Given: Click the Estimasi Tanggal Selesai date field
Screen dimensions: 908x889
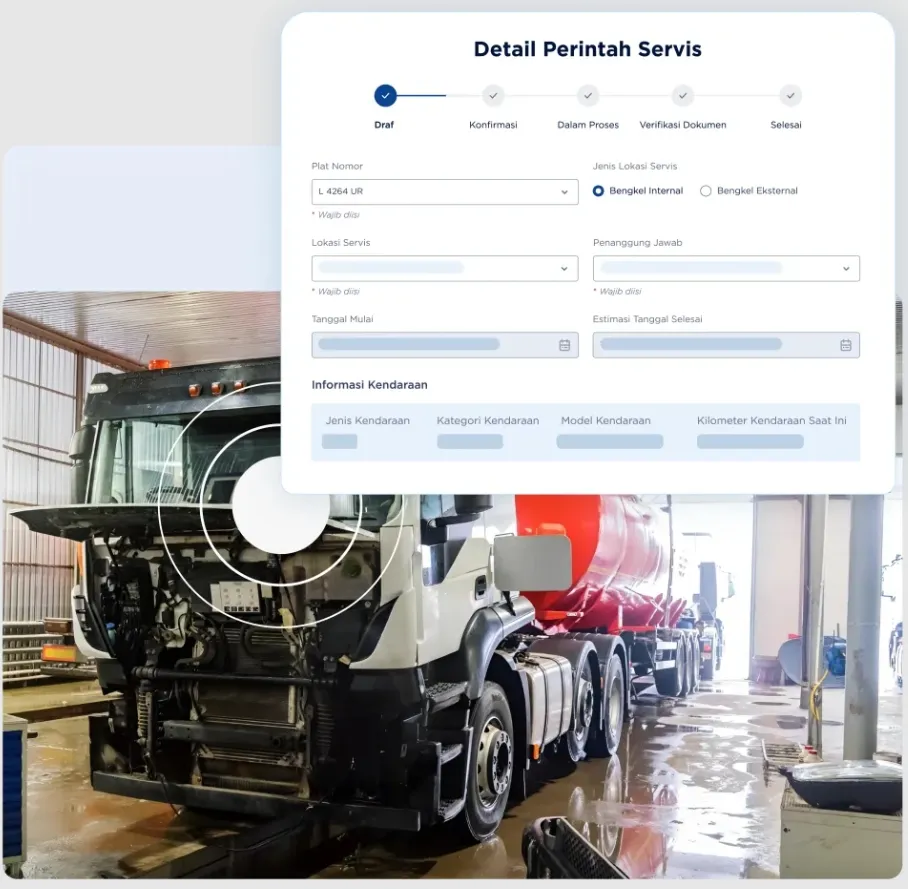Looking at the screenshot, I should [726, 345].
